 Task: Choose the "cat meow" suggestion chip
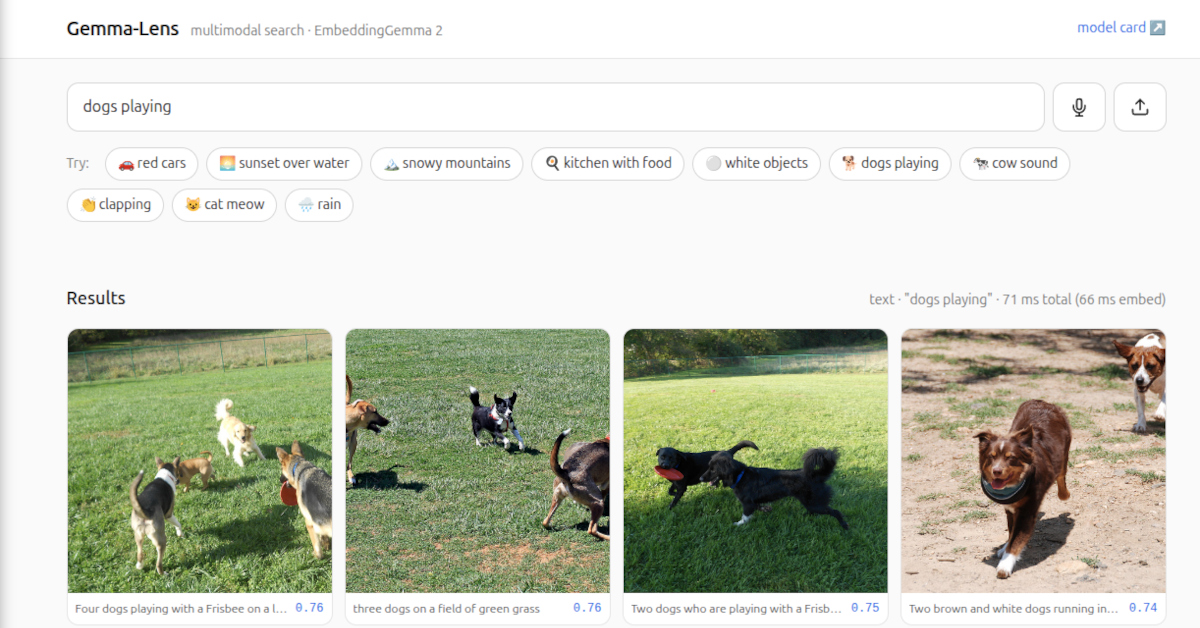point(224,205)
